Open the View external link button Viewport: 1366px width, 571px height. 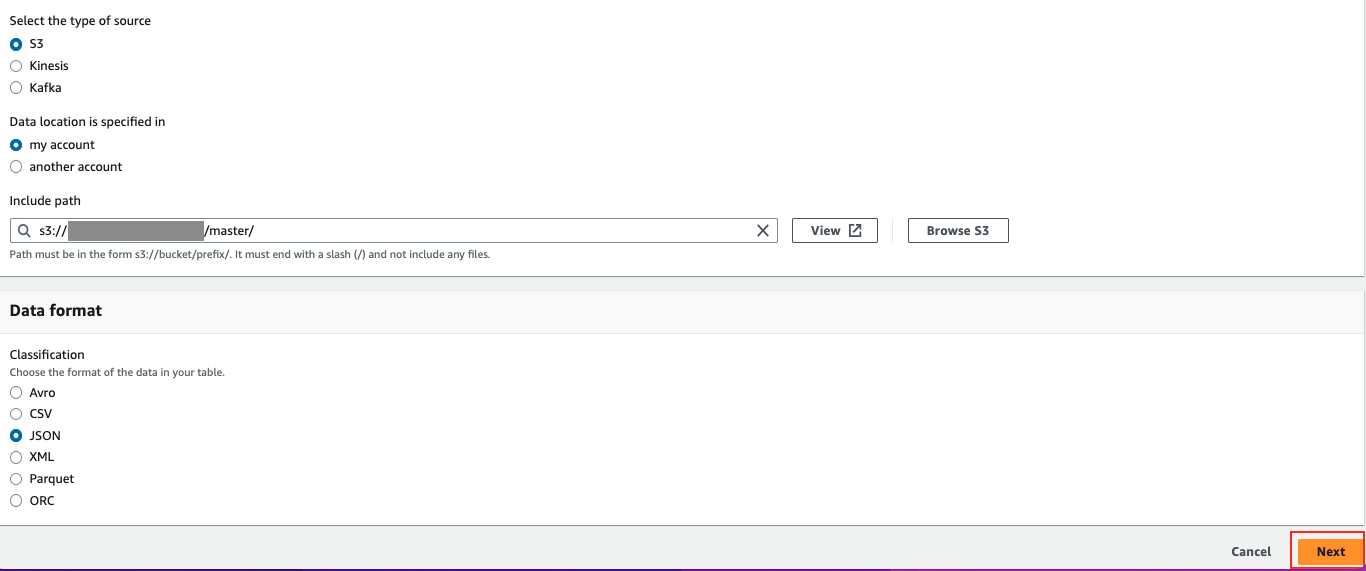835,231
